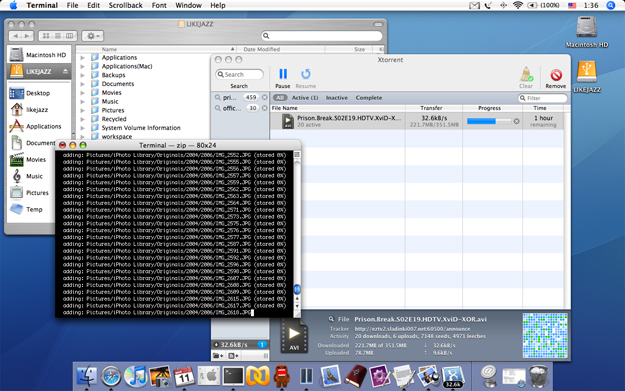The width and height of the screenshot is (625, 391).
Task: Expand the Movies folder in Finder list
Action: tap(83, 92)
